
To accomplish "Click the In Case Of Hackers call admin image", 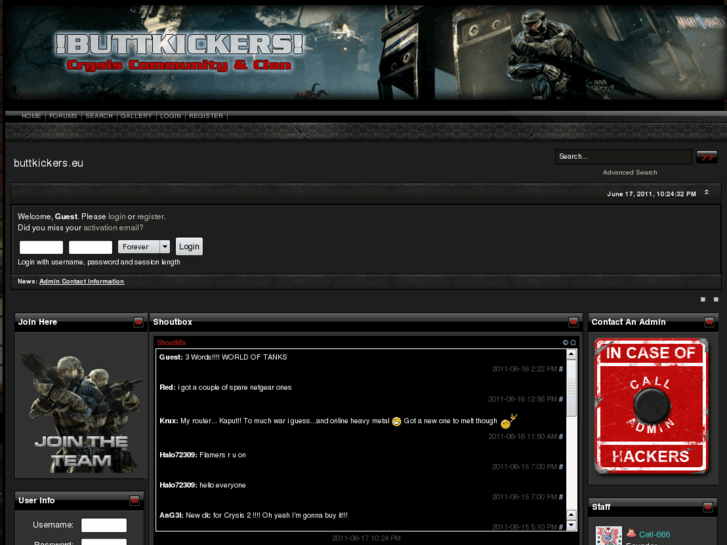I will point(652,406).
